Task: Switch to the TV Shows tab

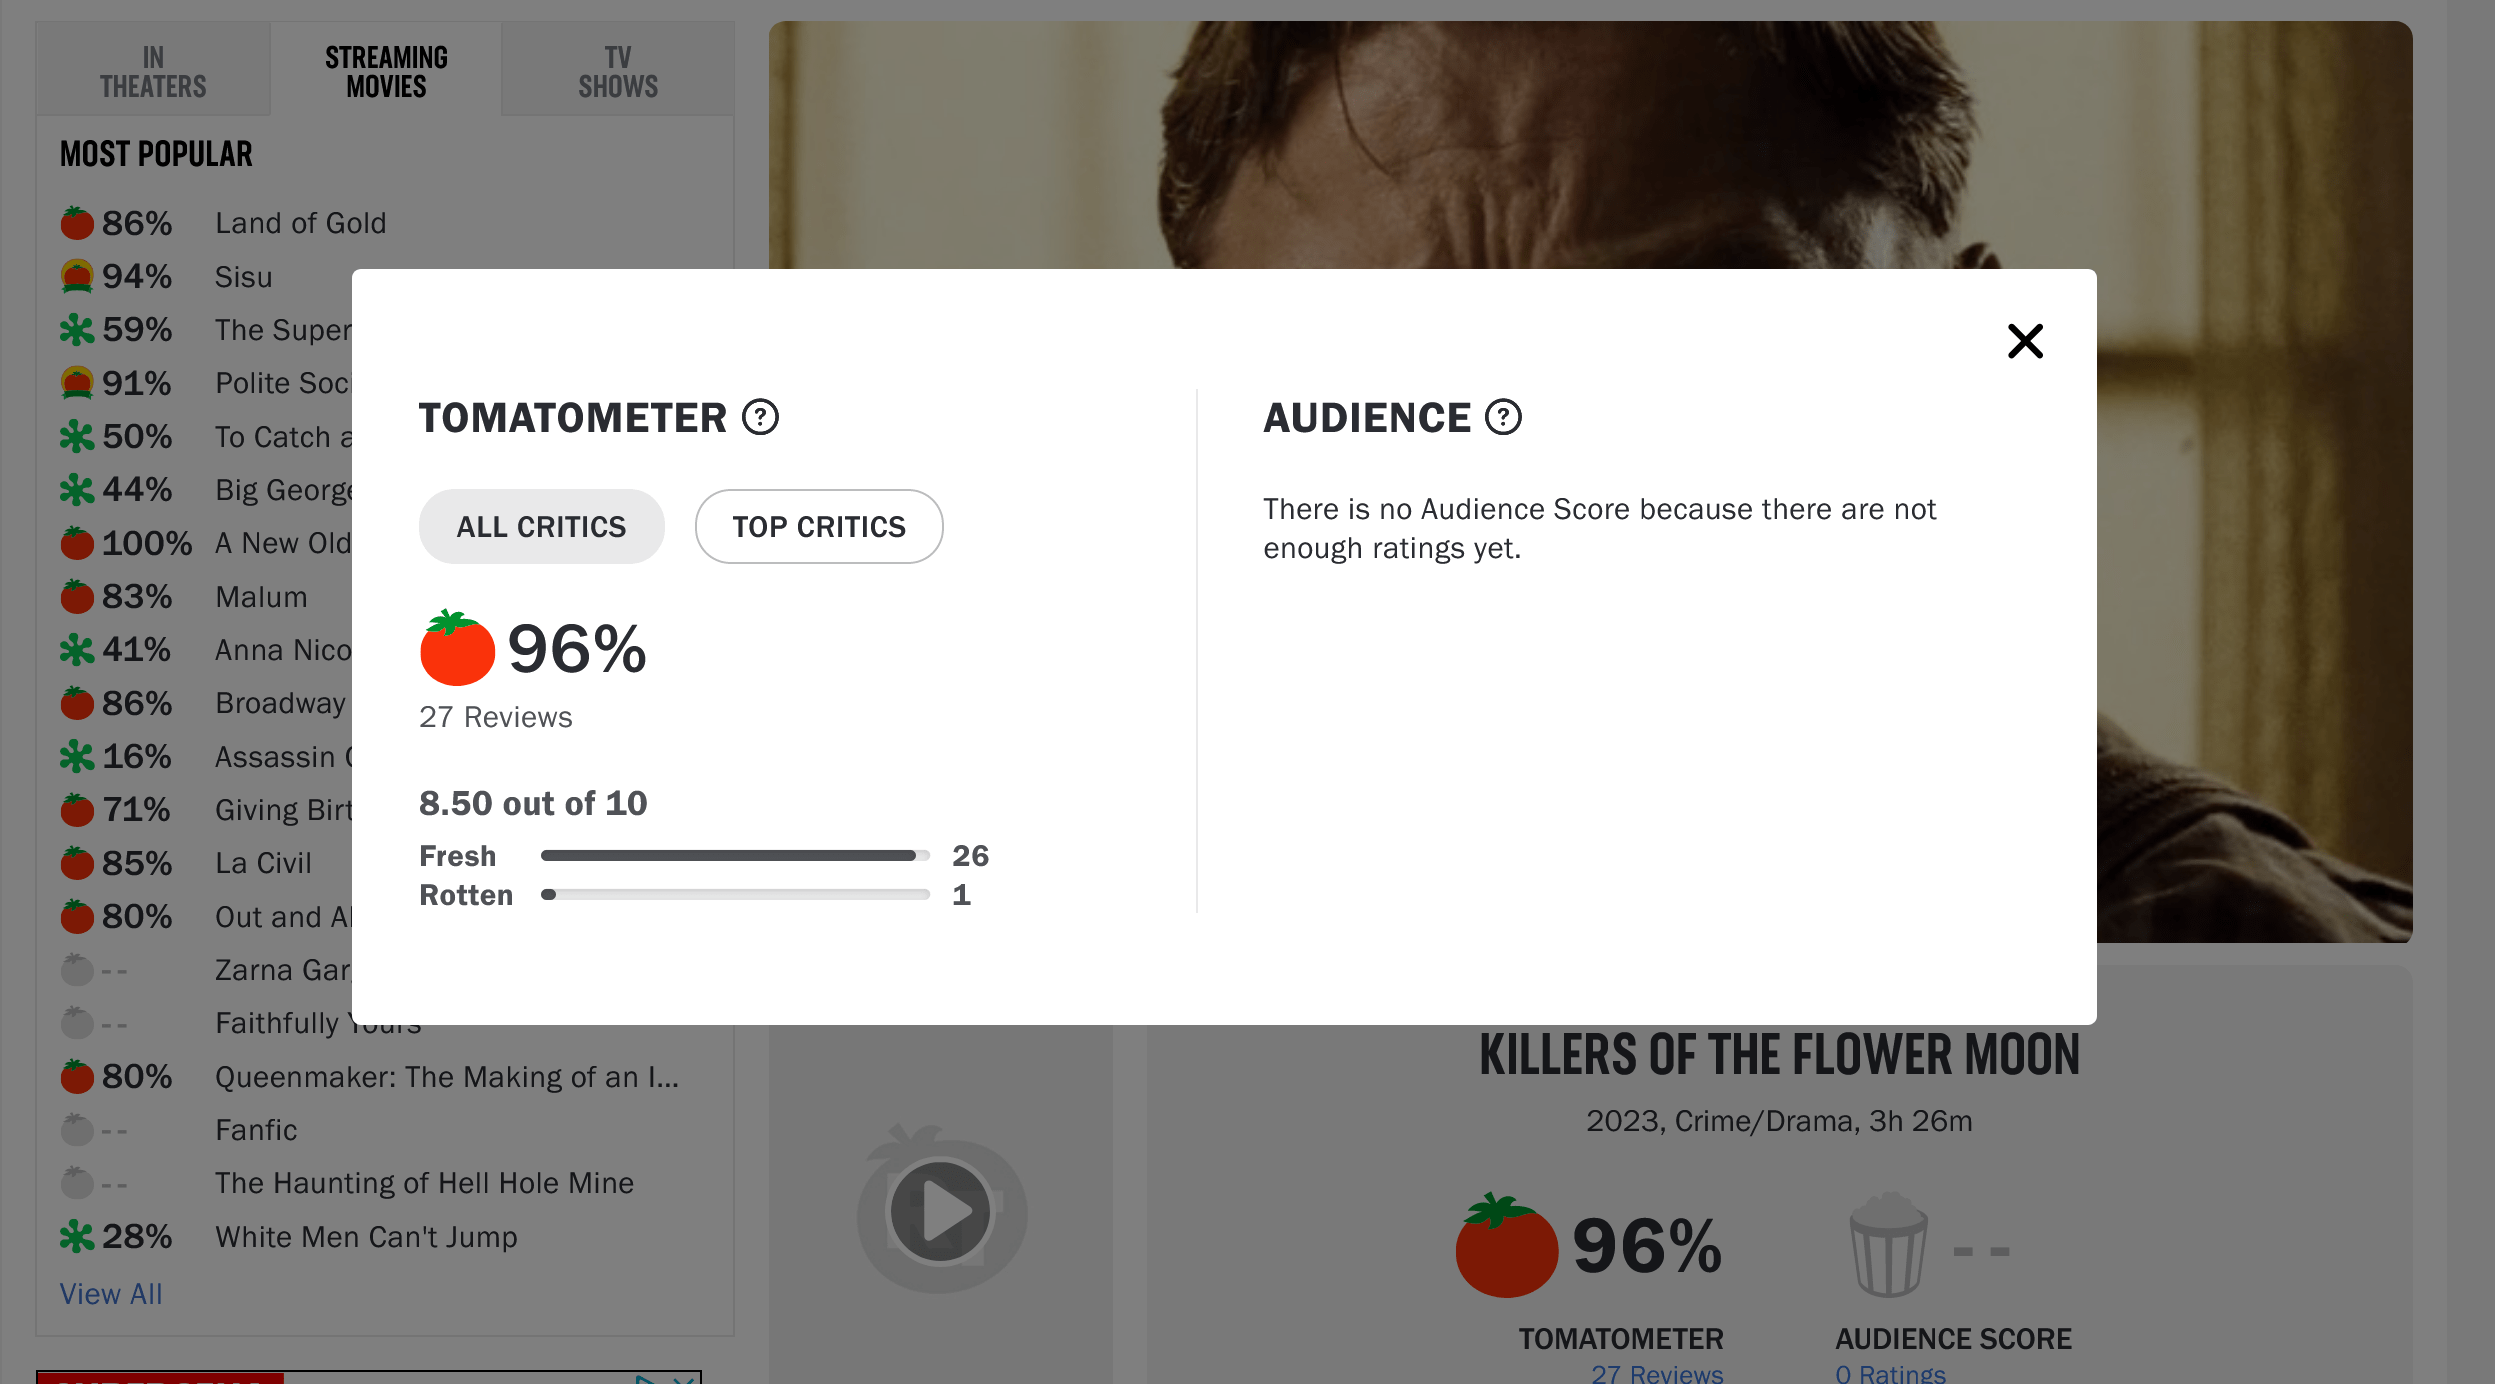Action: coord(618,71)
